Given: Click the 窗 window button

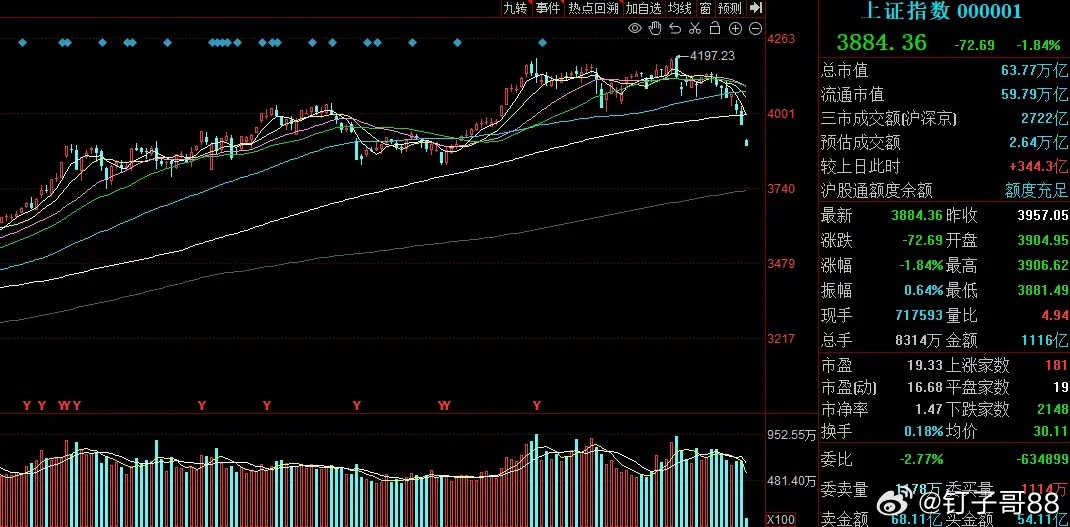Looking at the screenshot, I should [705, 8].
